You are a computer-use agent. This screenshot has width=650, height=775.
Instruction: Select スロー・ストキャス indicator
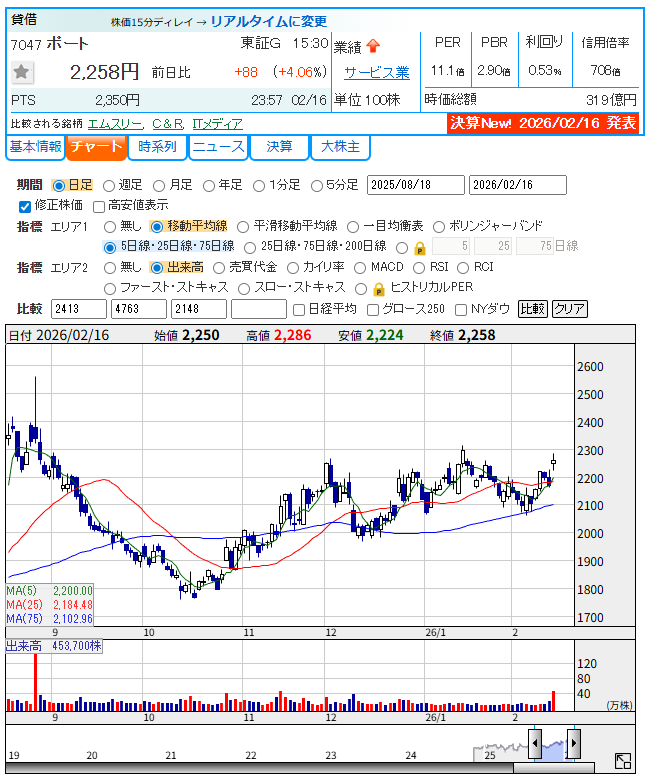(244, 288)
